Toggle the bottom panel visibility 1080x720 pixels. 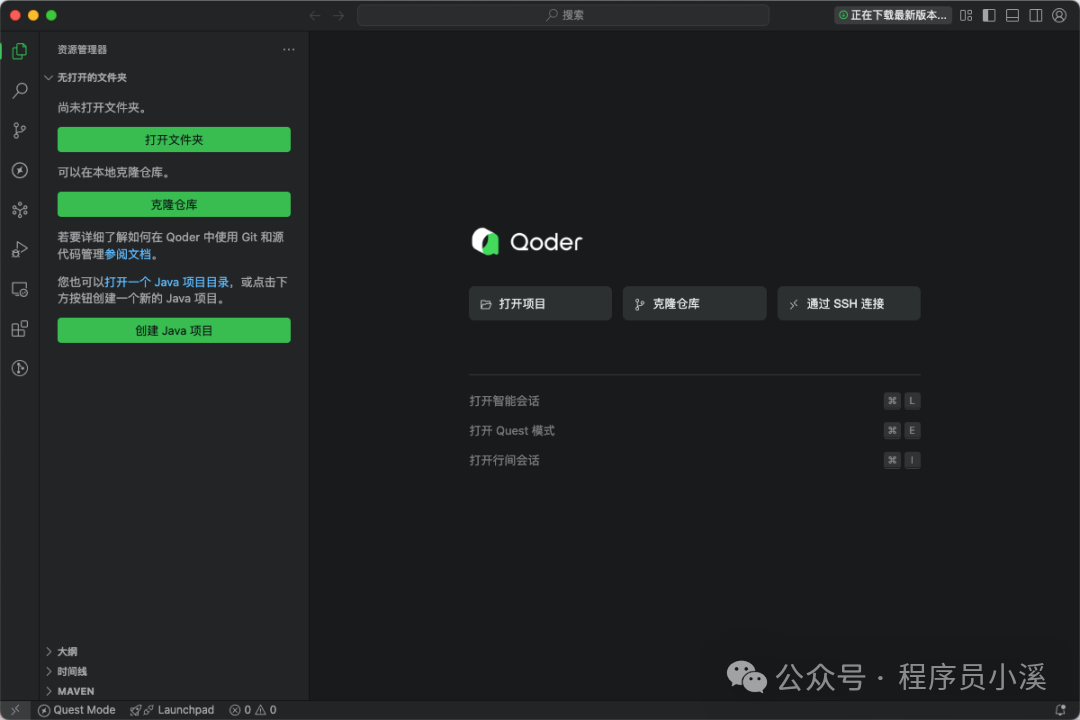pos(1012,15)
